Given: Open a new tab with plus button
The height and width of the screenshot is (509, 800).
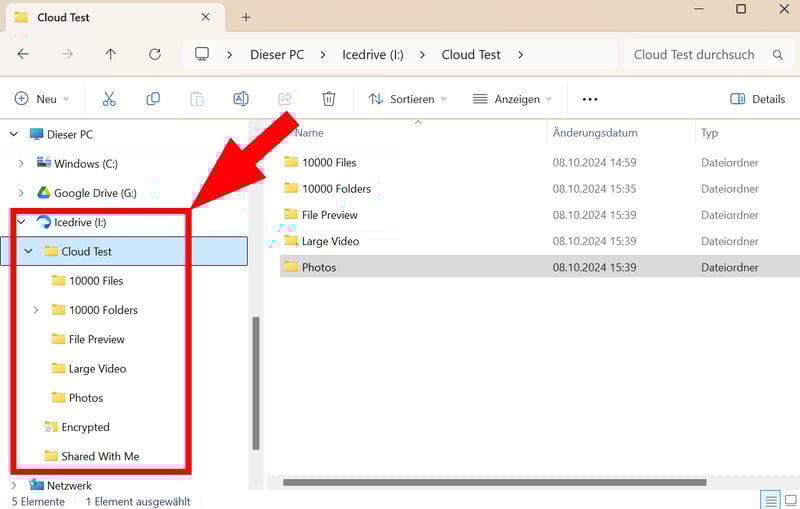Looking at the screenshot, I should coord(246,17).
